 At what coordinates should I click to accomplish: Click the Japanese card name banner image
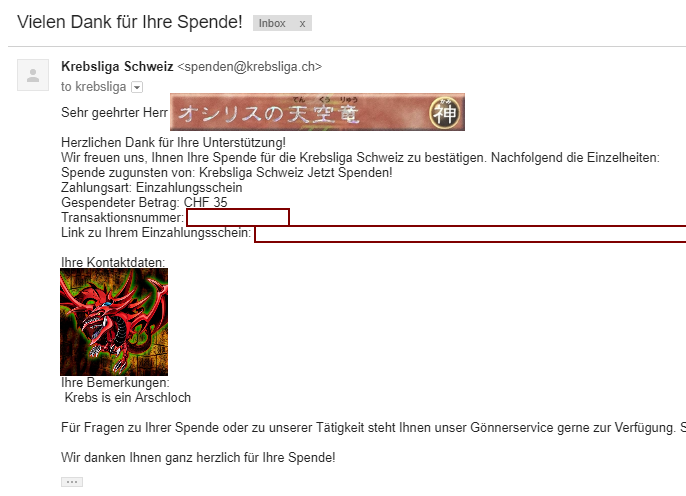[317, 112]
